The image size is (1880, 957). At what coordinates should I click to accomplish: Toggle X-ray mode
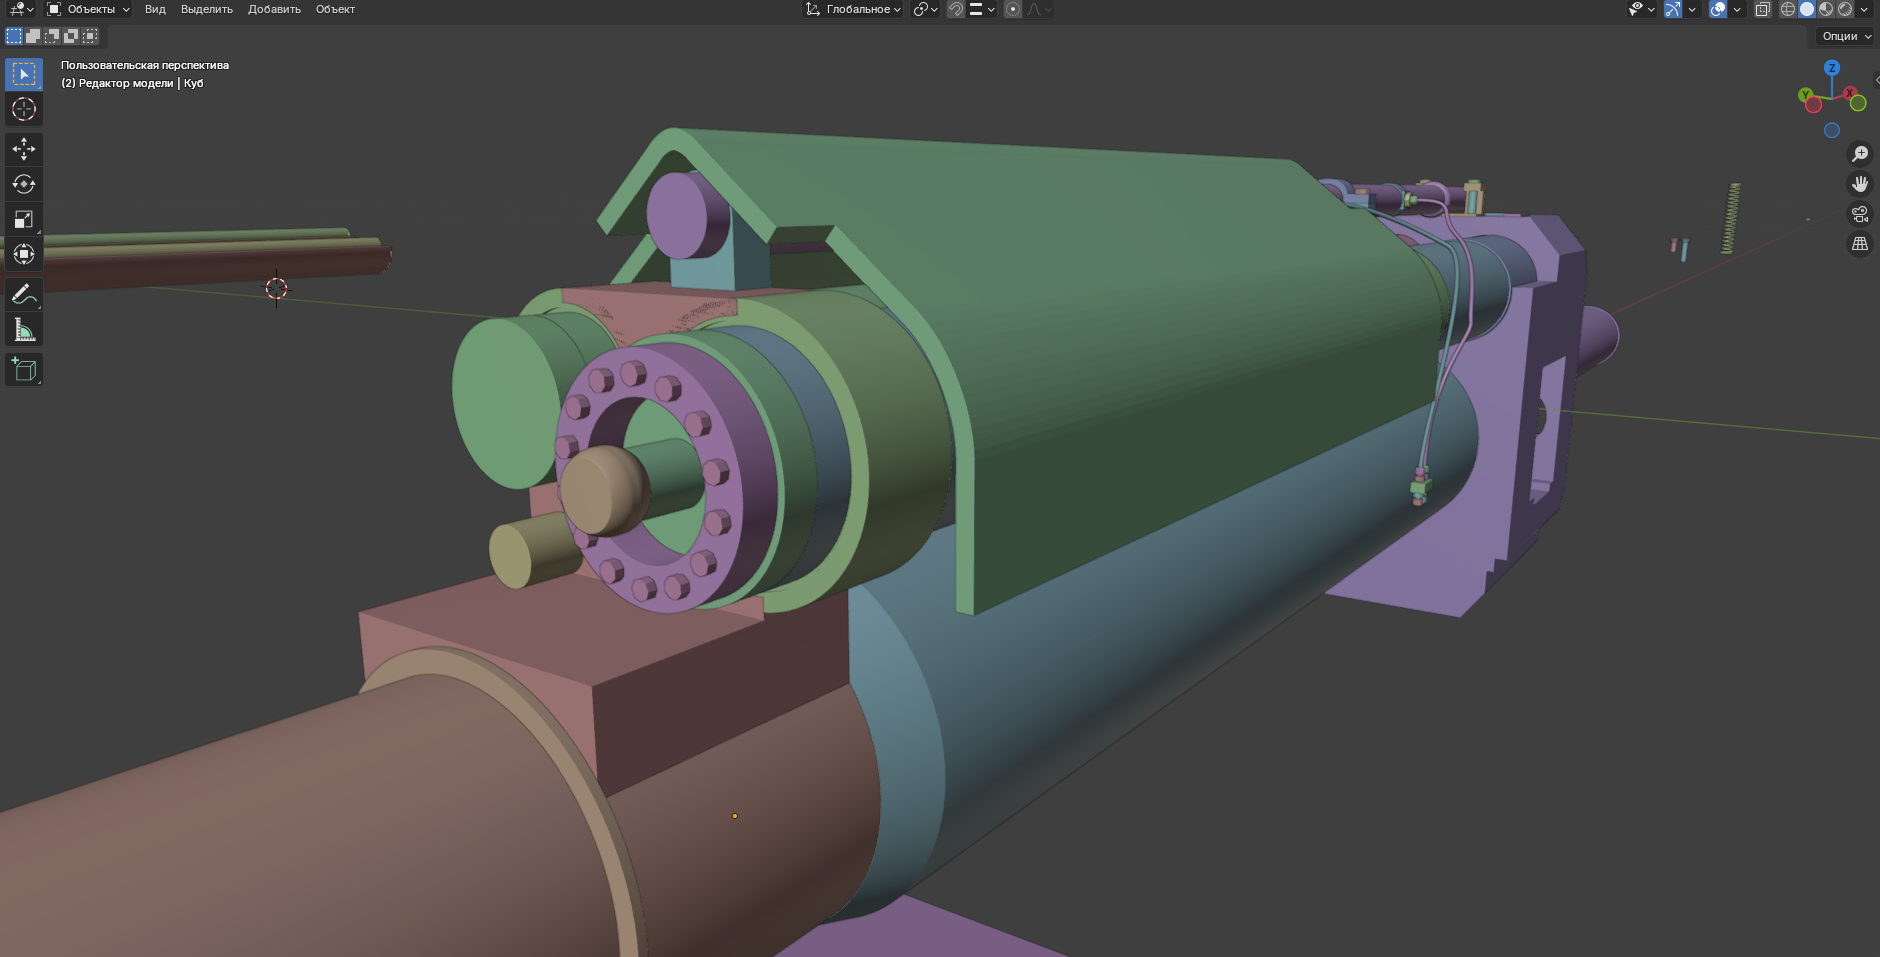(x=1763, y=9)
